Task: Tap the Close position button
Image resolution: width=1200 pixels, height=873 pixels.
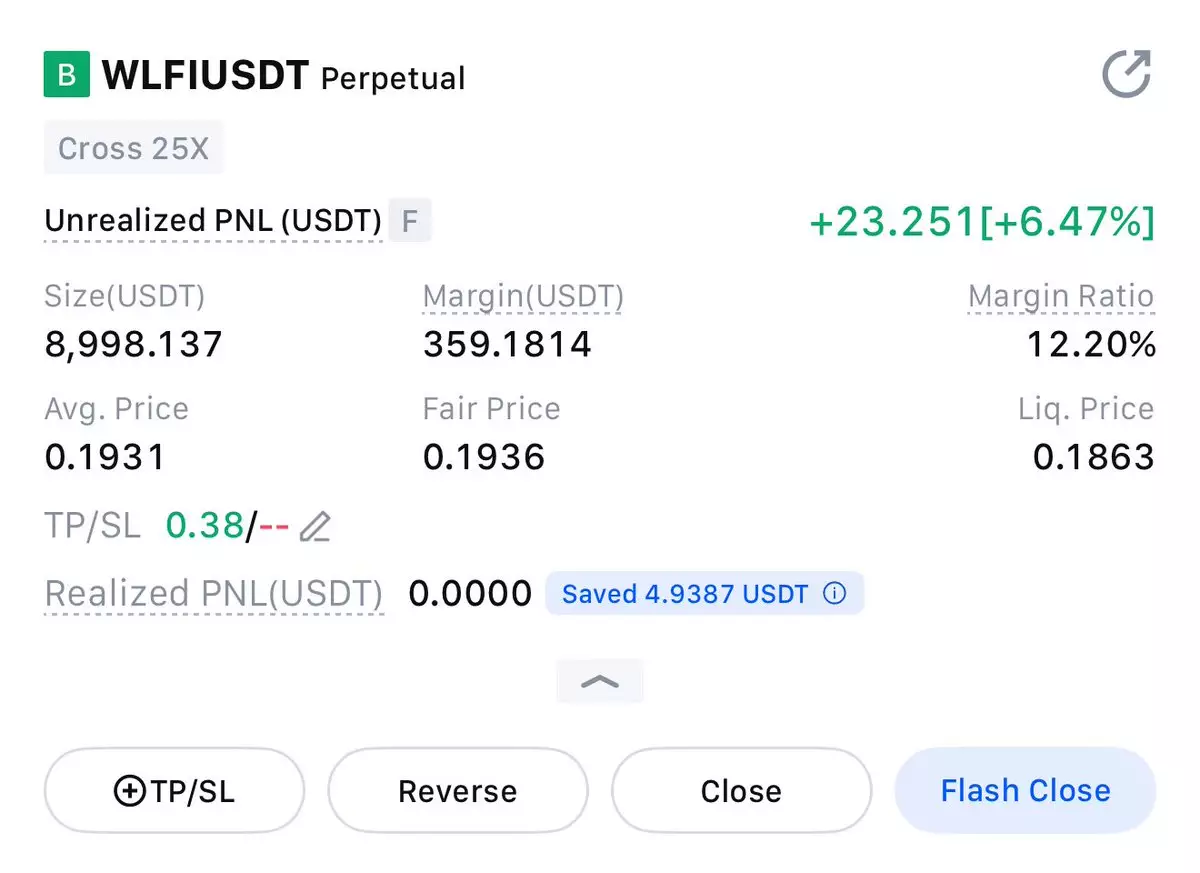Action: point(741,791)
